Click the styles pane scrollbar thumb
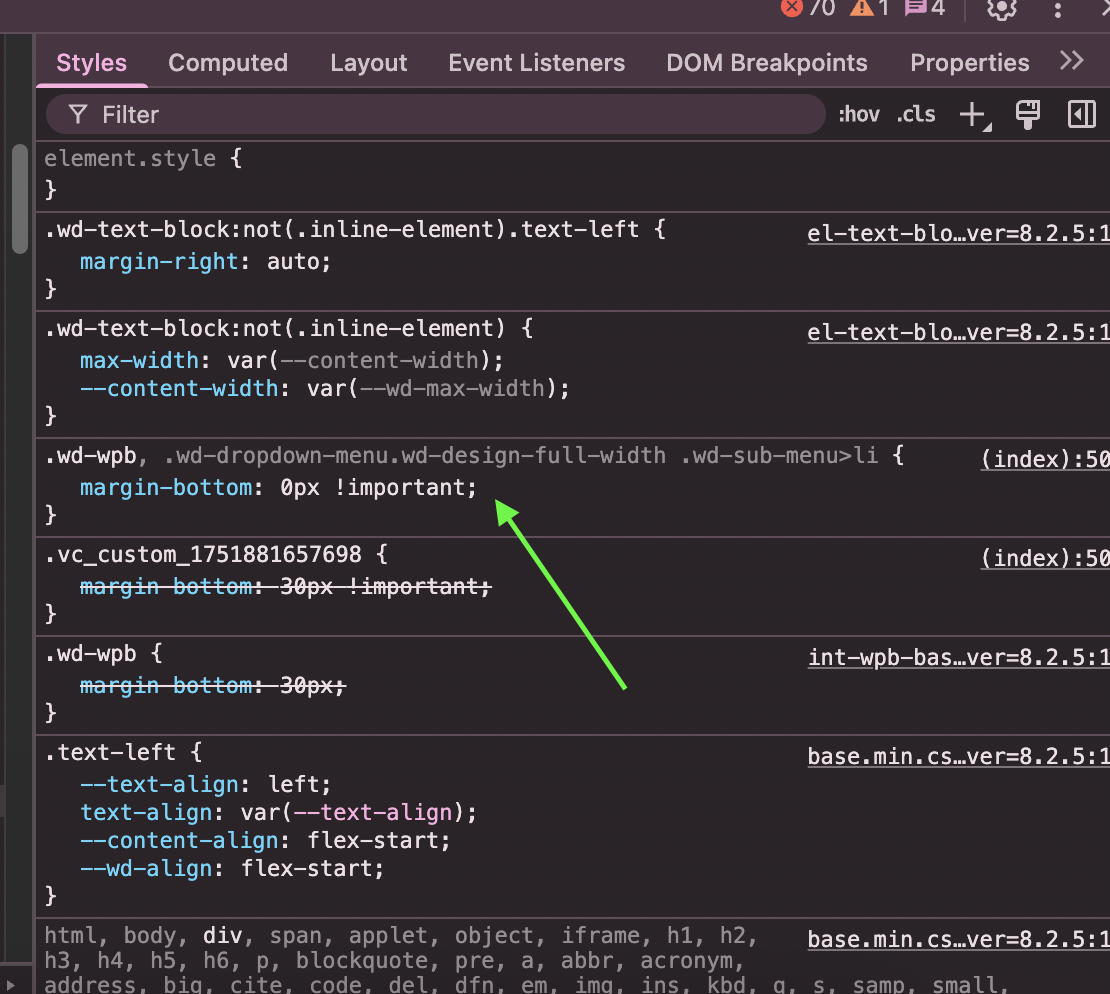This screenshot has height=994, width=1110. coord(20,199)
